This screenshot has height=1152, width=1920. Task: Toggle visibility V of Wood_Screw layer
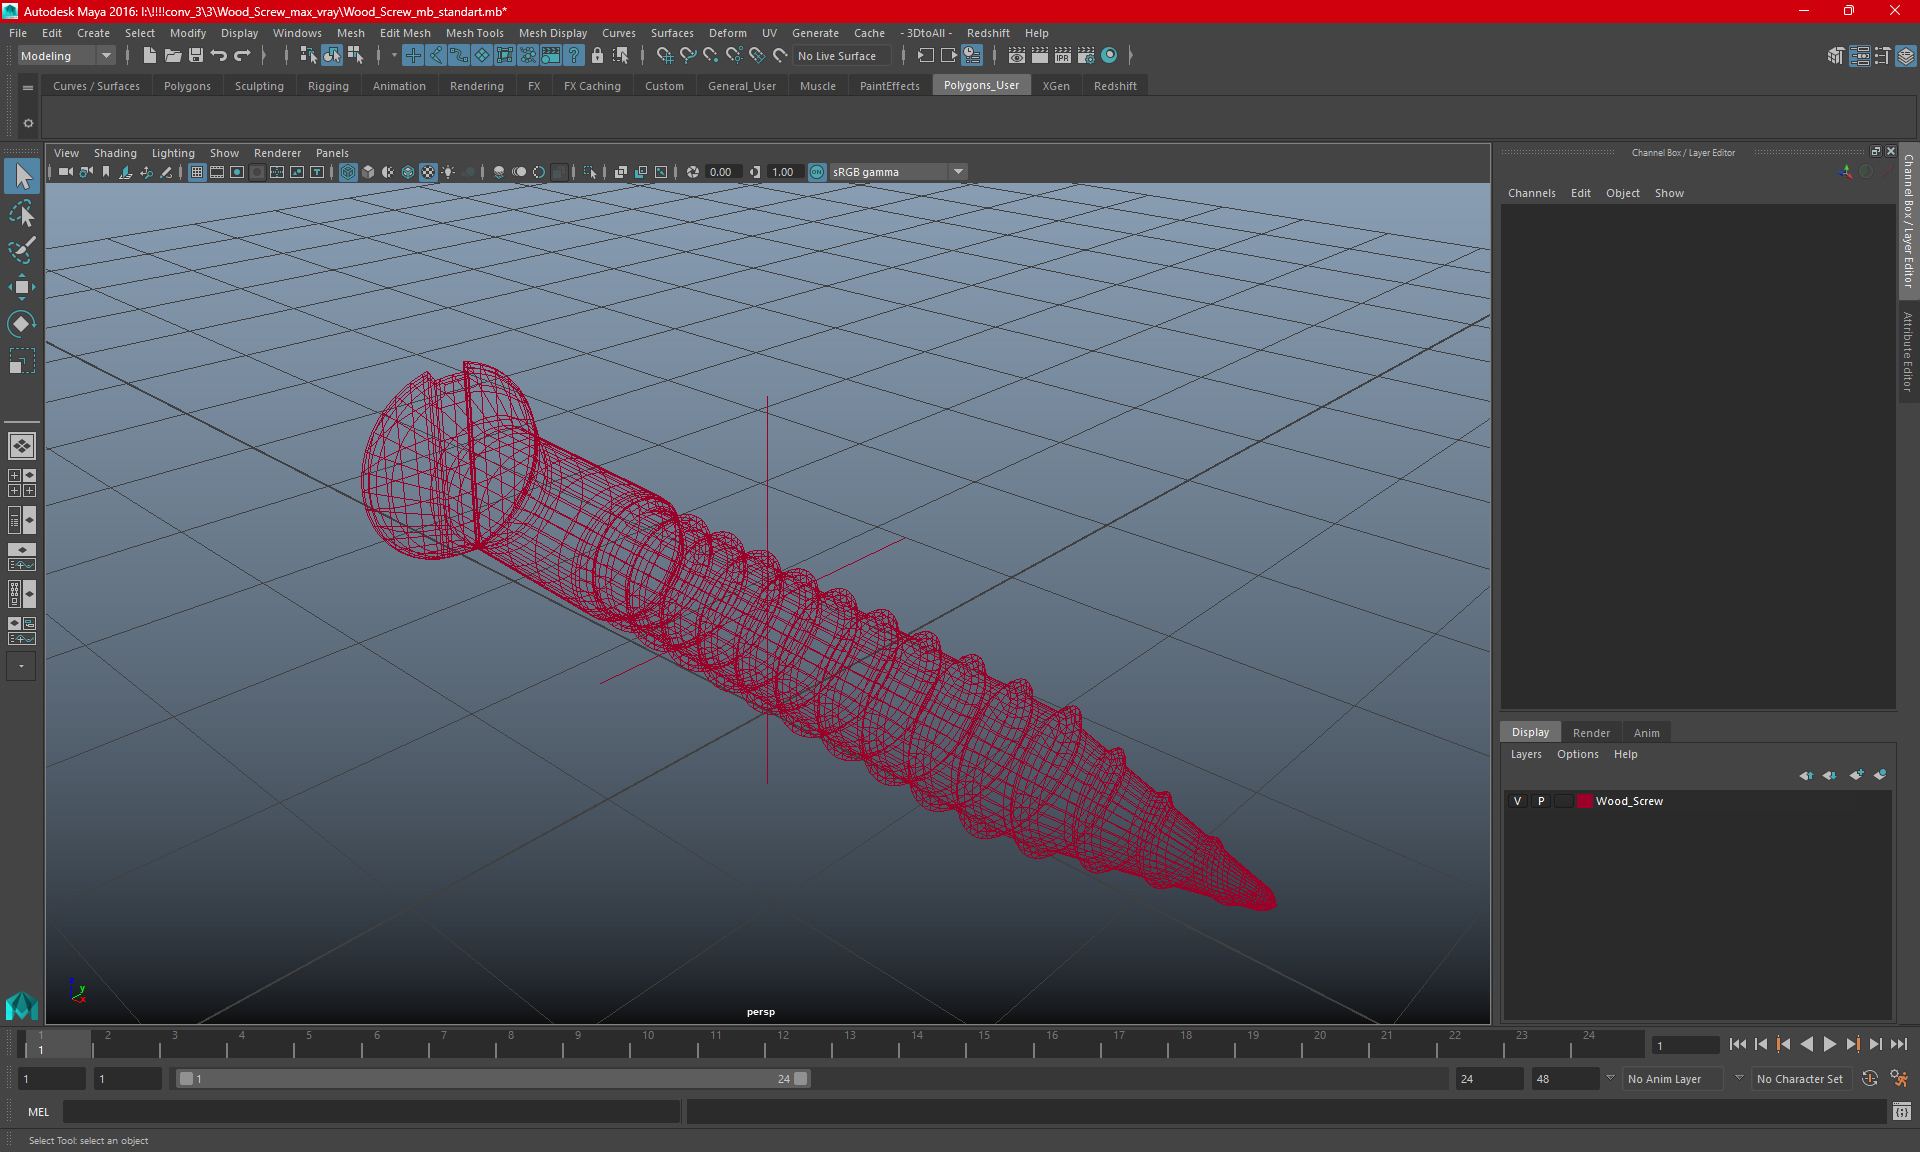1517,801
